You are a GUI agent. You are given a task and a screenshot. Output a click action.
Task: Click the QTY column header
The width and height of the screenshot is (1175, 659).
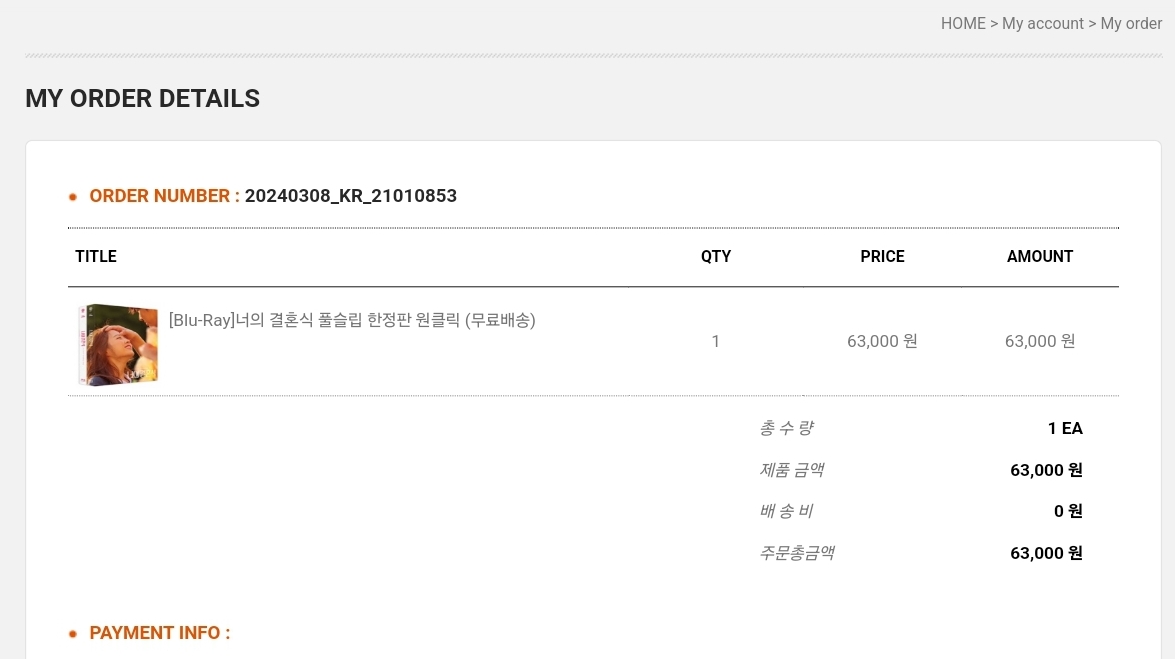click(716, 257)
